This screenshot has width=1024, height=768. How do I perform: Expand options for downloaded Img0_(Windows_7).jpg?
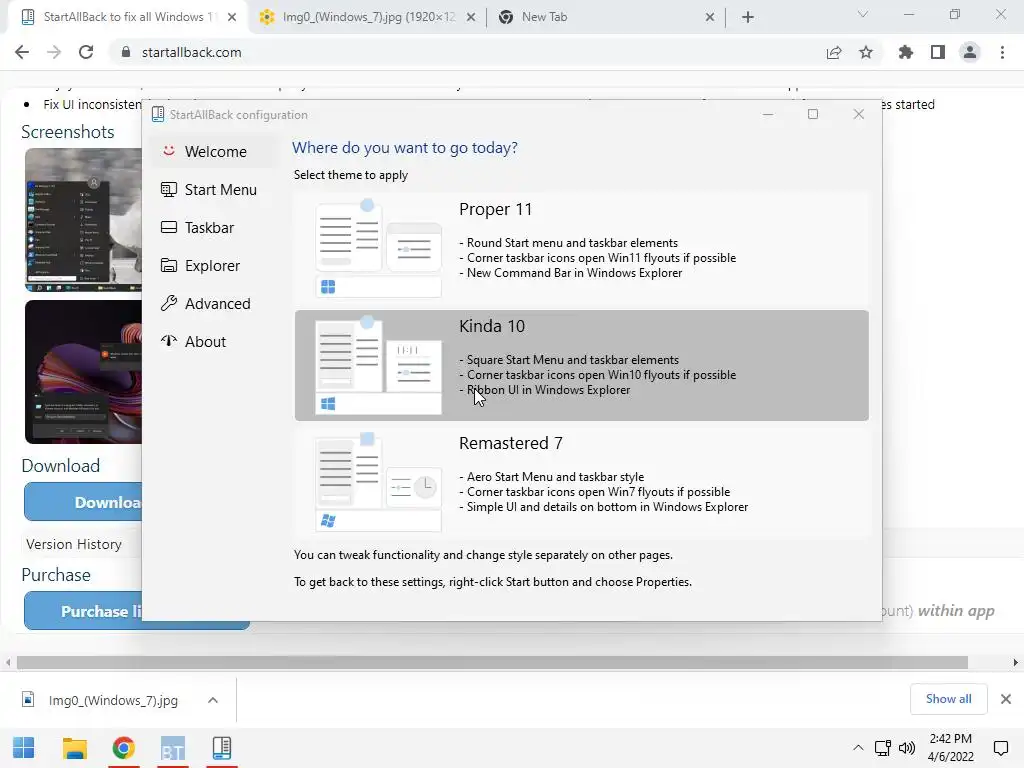coord(213,700)
